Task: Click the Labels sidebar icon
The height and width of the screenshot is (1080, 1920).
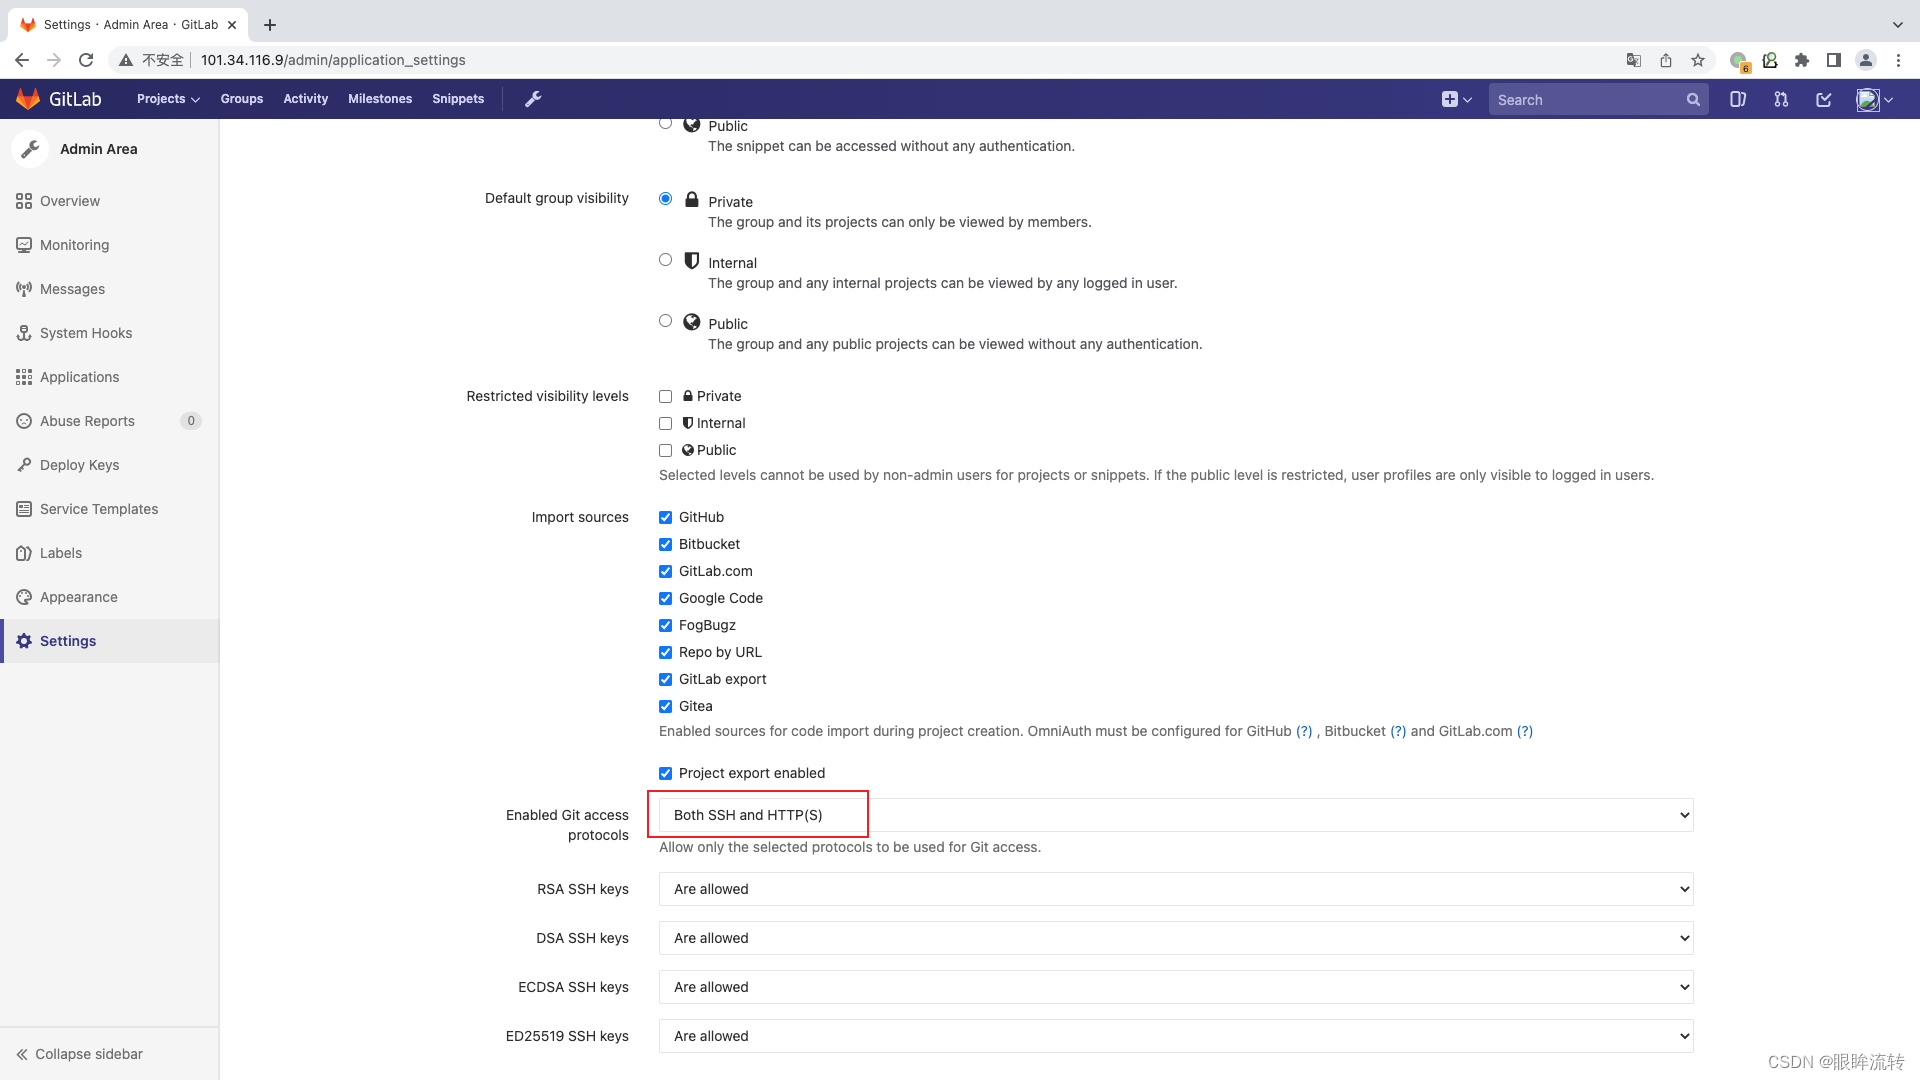Action: pos(24,553)
